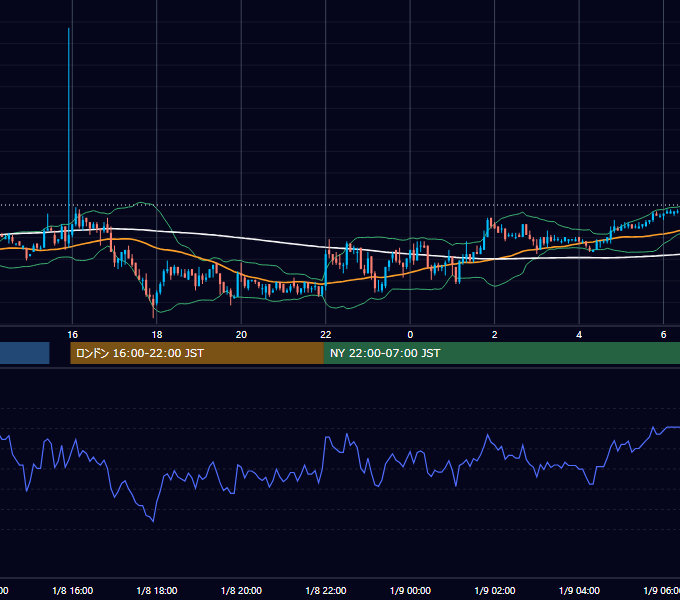Click the 4 hour label on price chart axis
The width and height of the screenshot is (680, 600).
[579, 335]
